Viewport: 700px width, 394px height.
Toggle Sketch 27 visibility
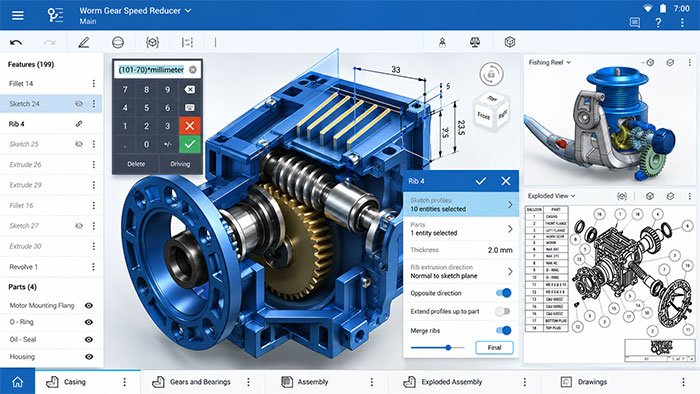click(x=79, y=226)
